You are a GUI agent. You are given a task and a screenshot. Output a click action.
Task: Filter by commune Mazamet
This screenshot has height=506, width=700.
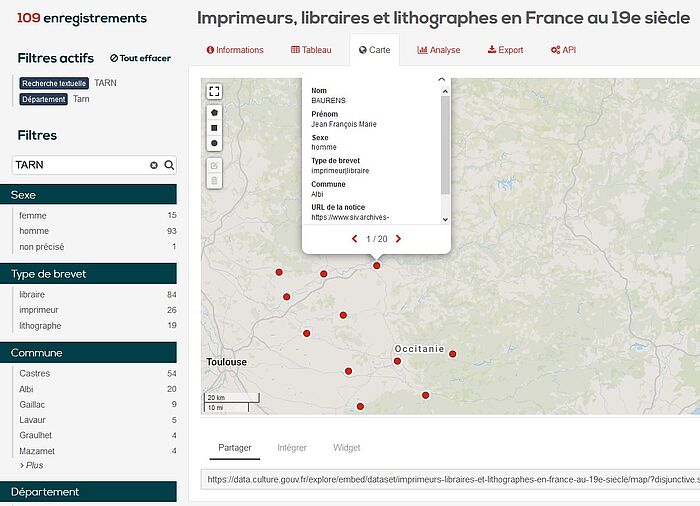(97, 451)
